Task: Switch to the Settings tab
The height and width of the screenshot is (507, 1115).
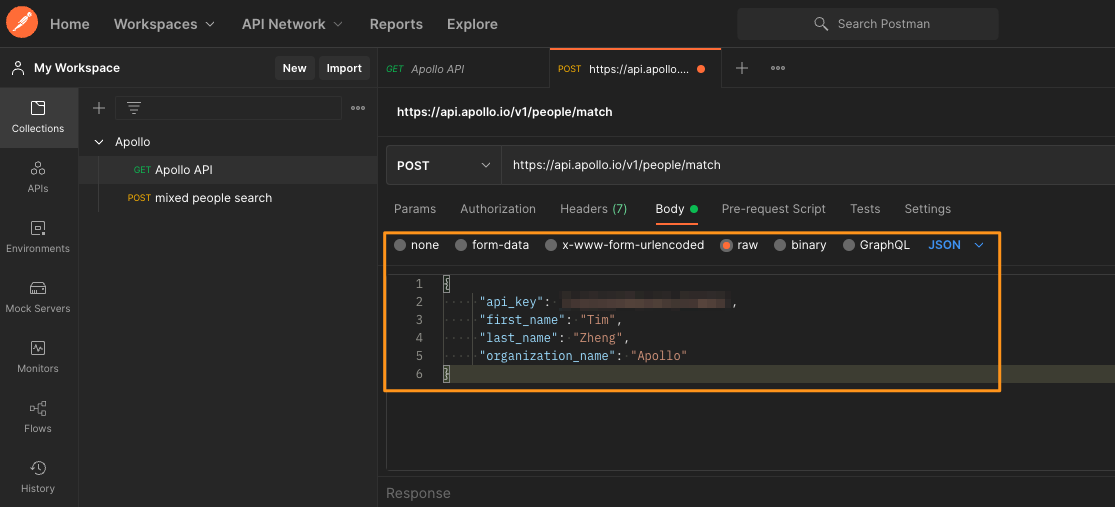Action: point(927,209)
